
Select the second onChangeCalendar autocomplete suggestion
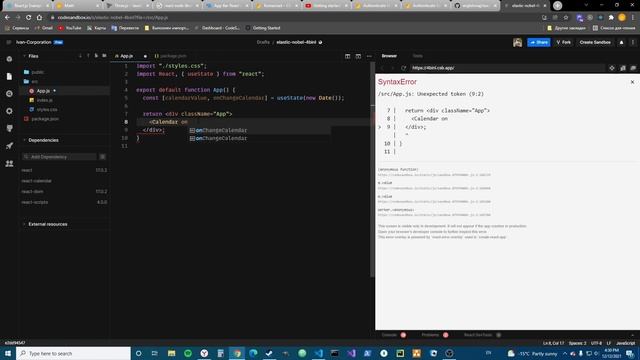point(260,138)
